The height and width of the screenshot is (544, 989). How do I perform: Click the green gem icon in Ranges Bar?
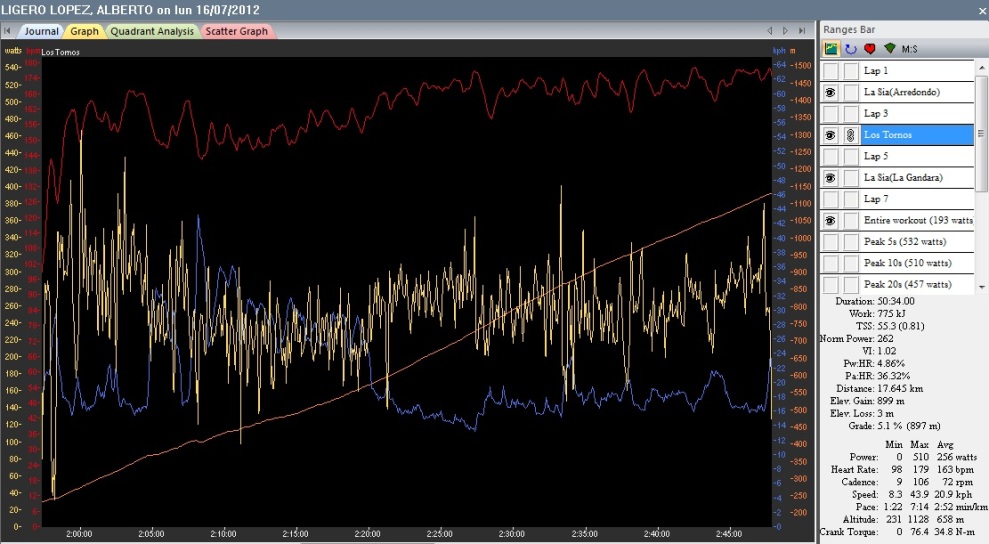coord(889,49)
